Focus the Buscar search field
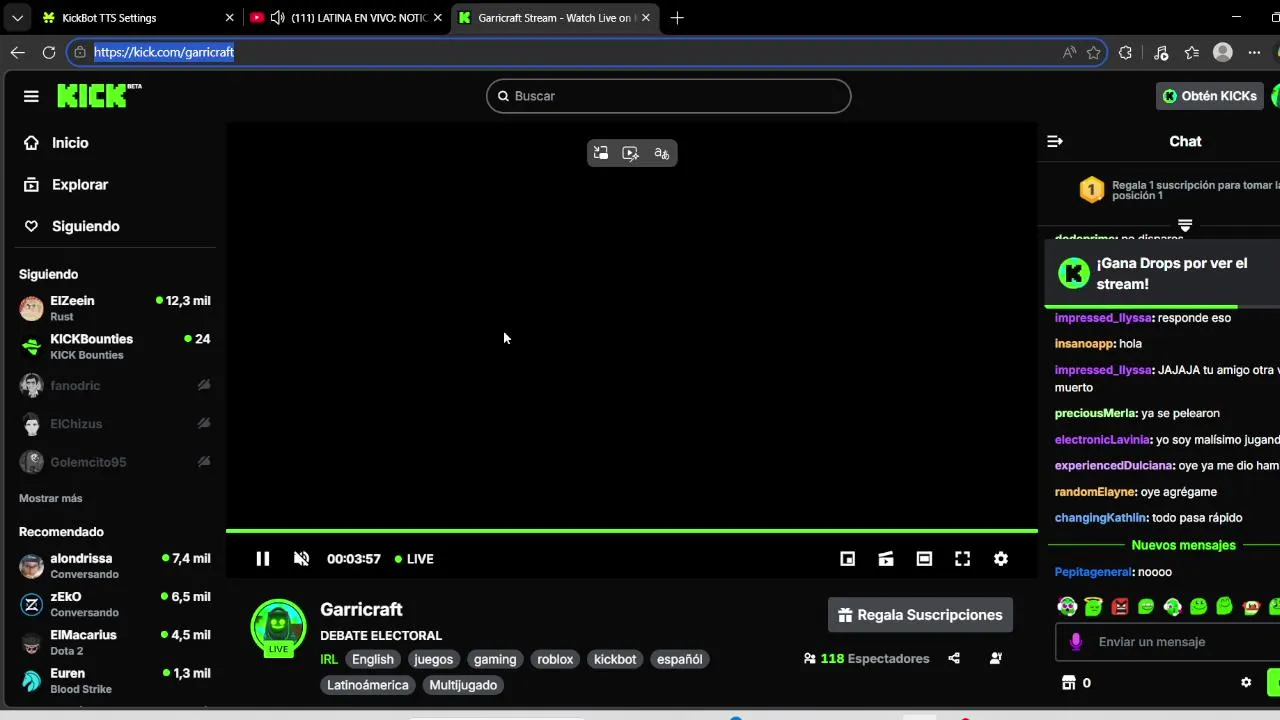Viewport: 1280px width, 720px height. click(x=668, y=96)
